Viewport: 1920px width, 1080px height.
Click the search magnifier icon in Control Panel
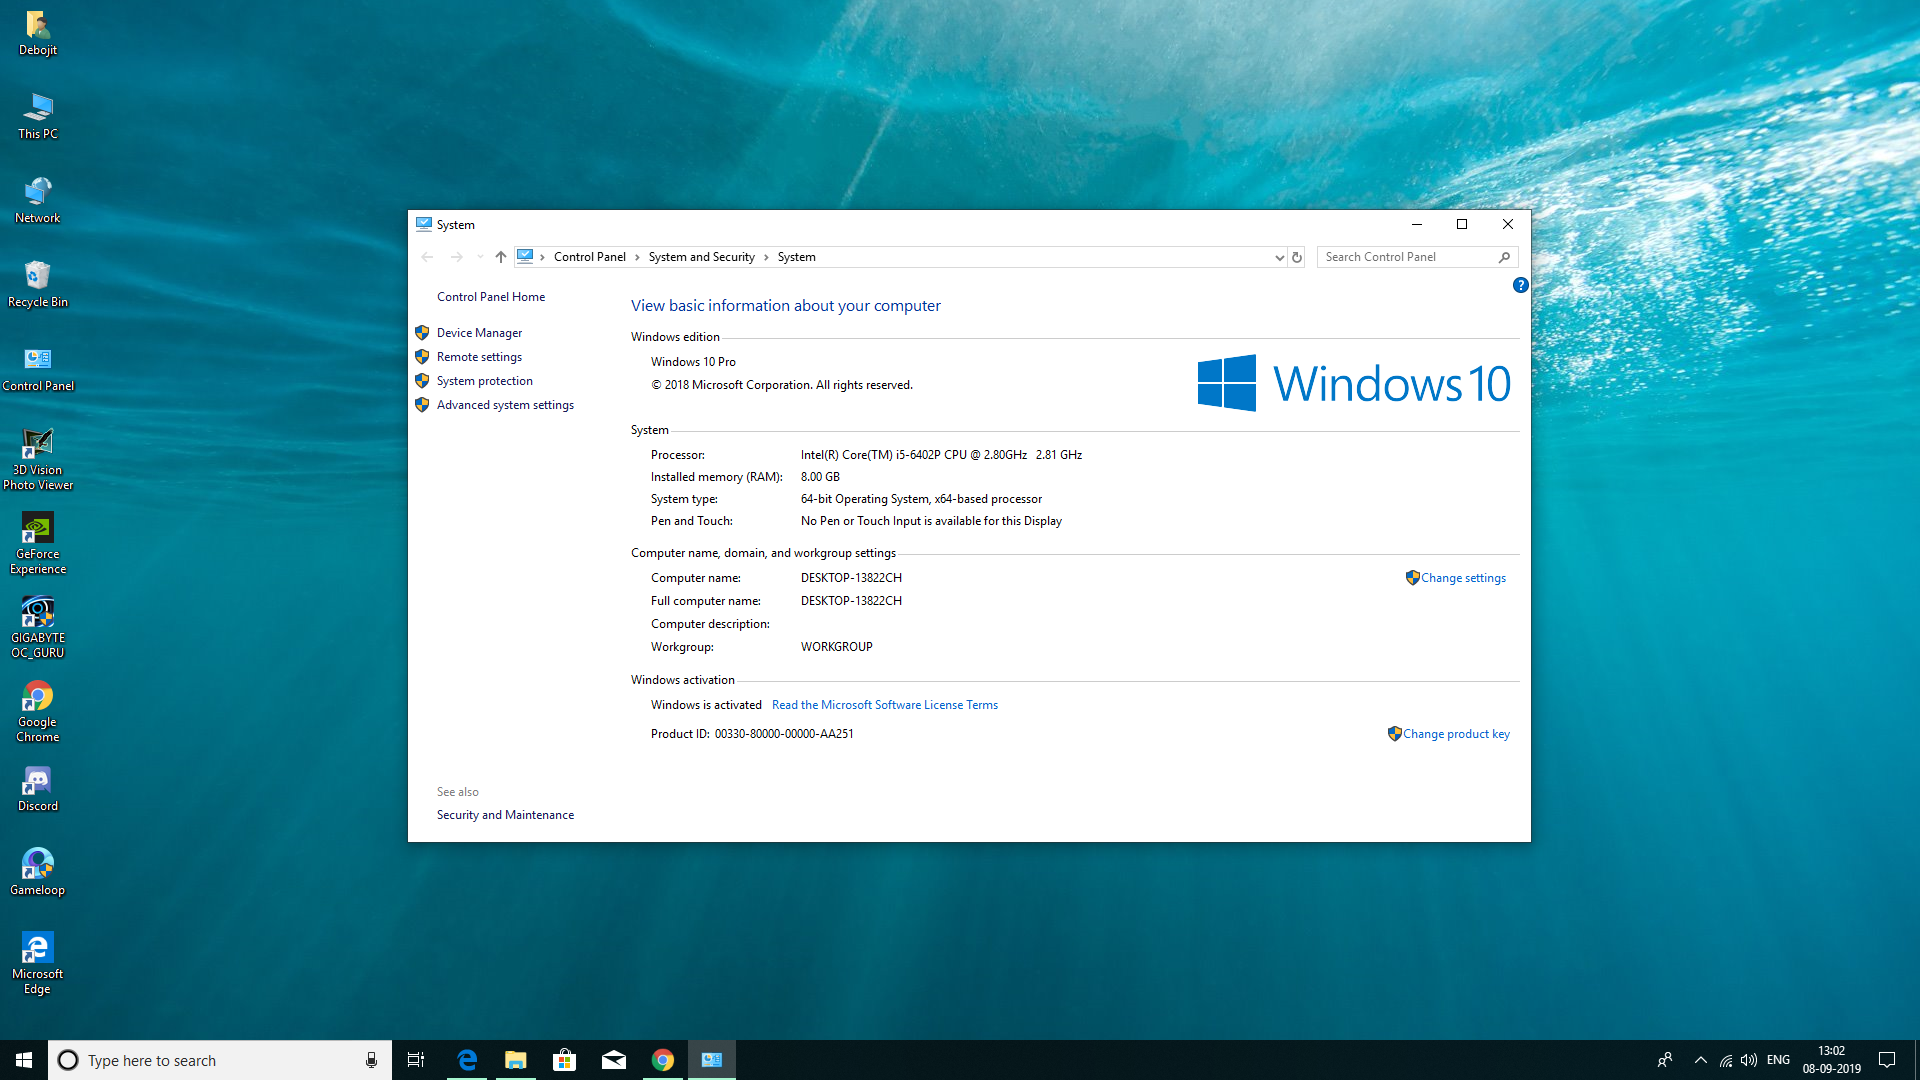point(1504,257)
